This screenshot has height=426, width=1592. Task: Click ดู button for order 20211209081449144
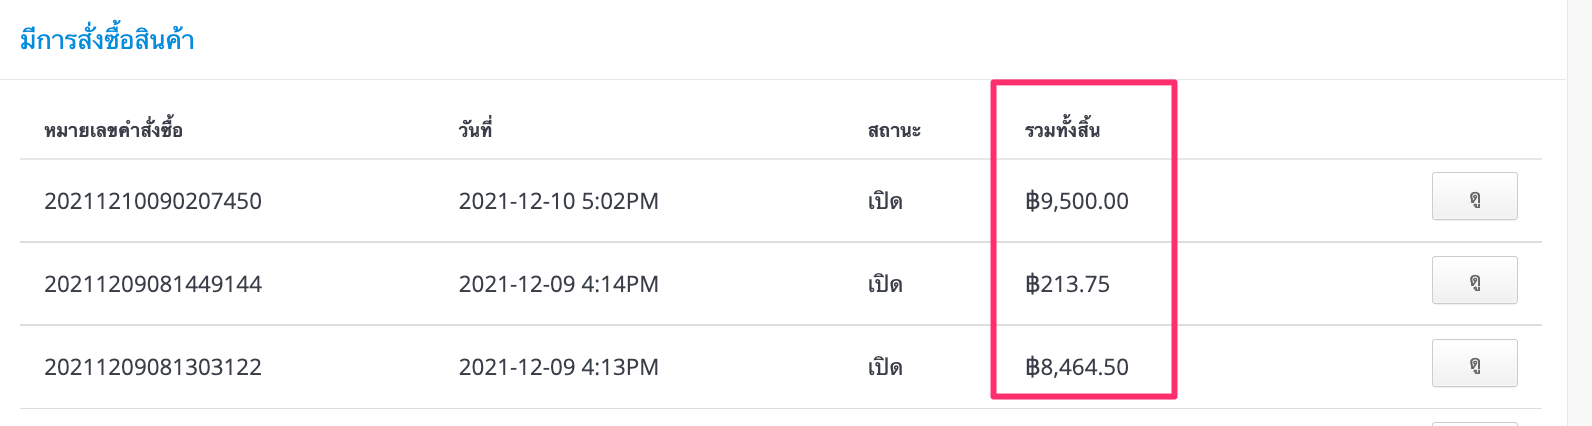click(x=1475, y=280)
